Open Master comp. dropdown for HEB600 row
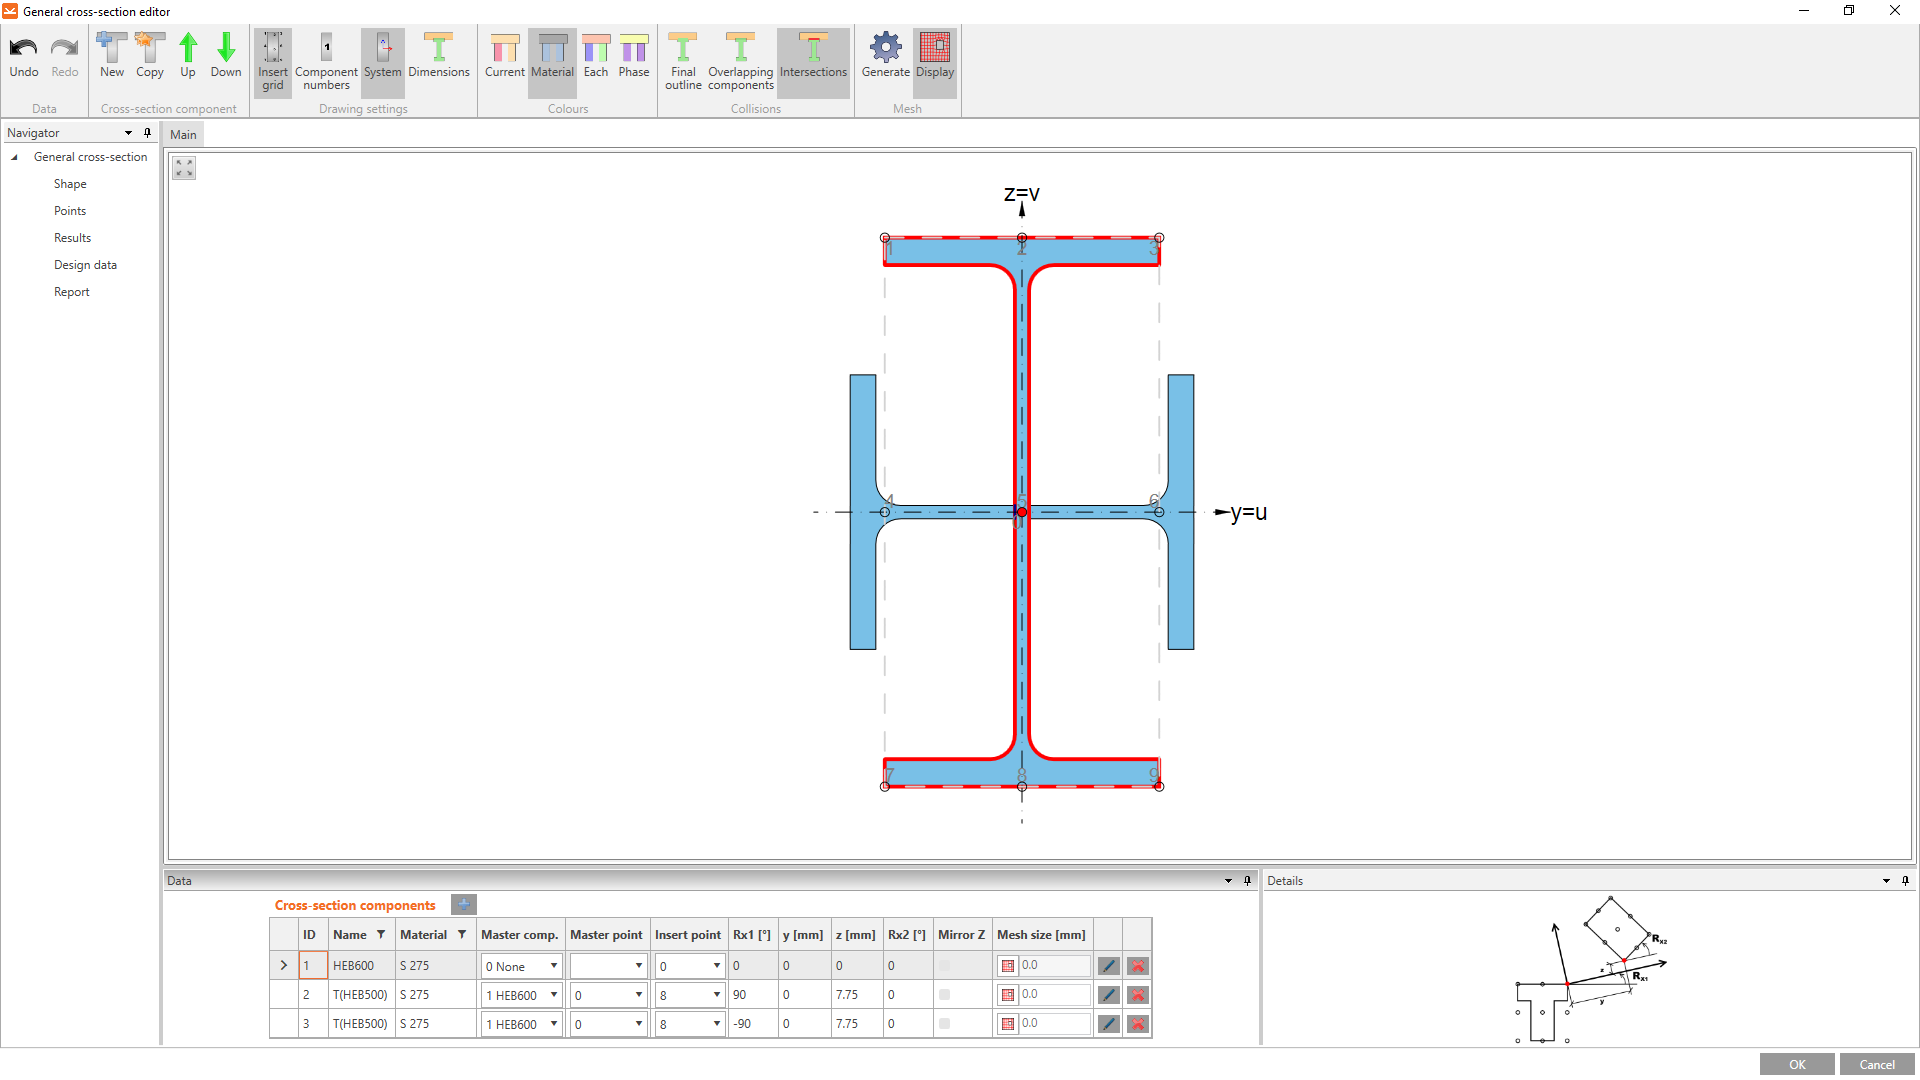This screenshot has height=1080, width=1920. 553,966
